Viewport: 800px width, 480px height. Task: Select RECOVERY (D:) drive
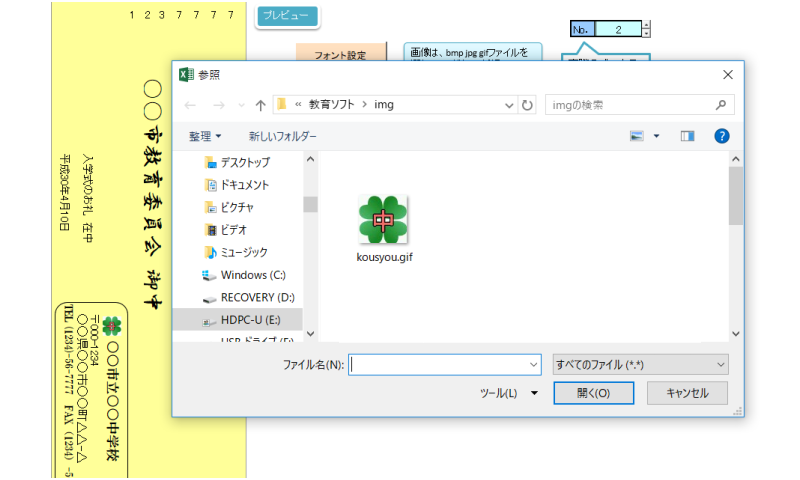click(x=257, y=297)
